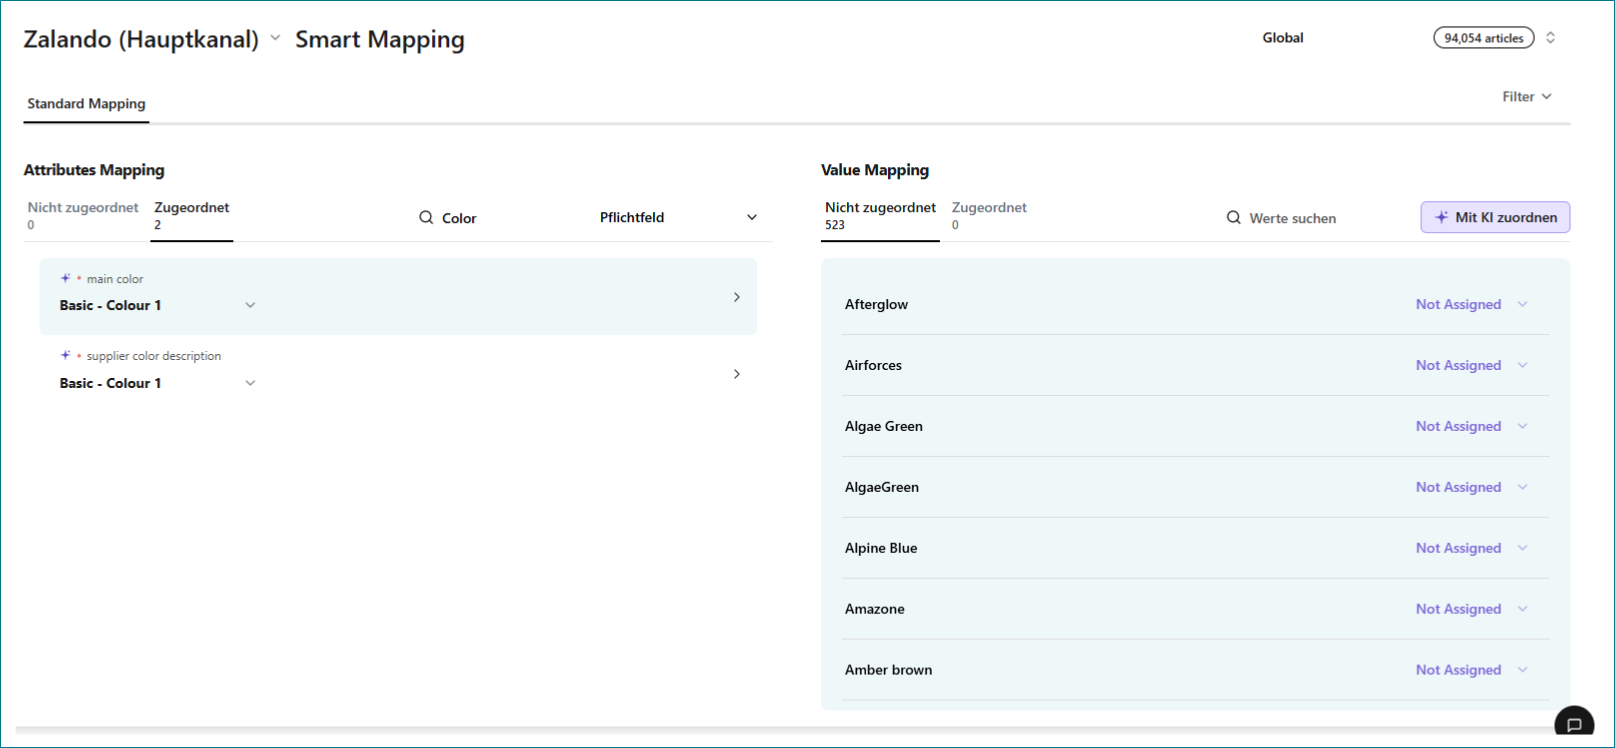The image size is (1615, 748).
Task: Switch to Nicht zugeordnet tab in Attributes Mapping
Action: (83, 215)
